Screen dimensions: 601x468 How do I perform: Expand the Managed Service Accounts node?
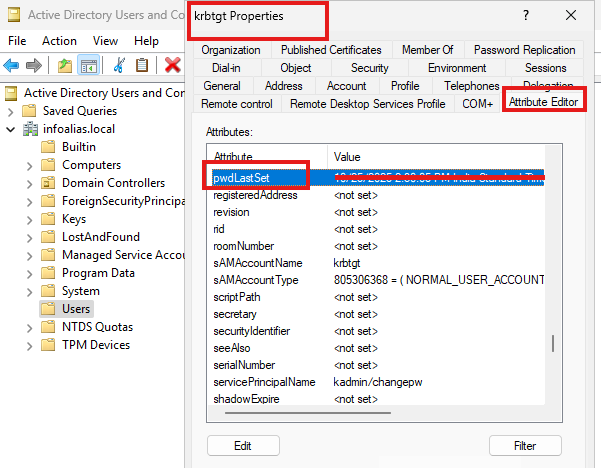tap(29, 255)
